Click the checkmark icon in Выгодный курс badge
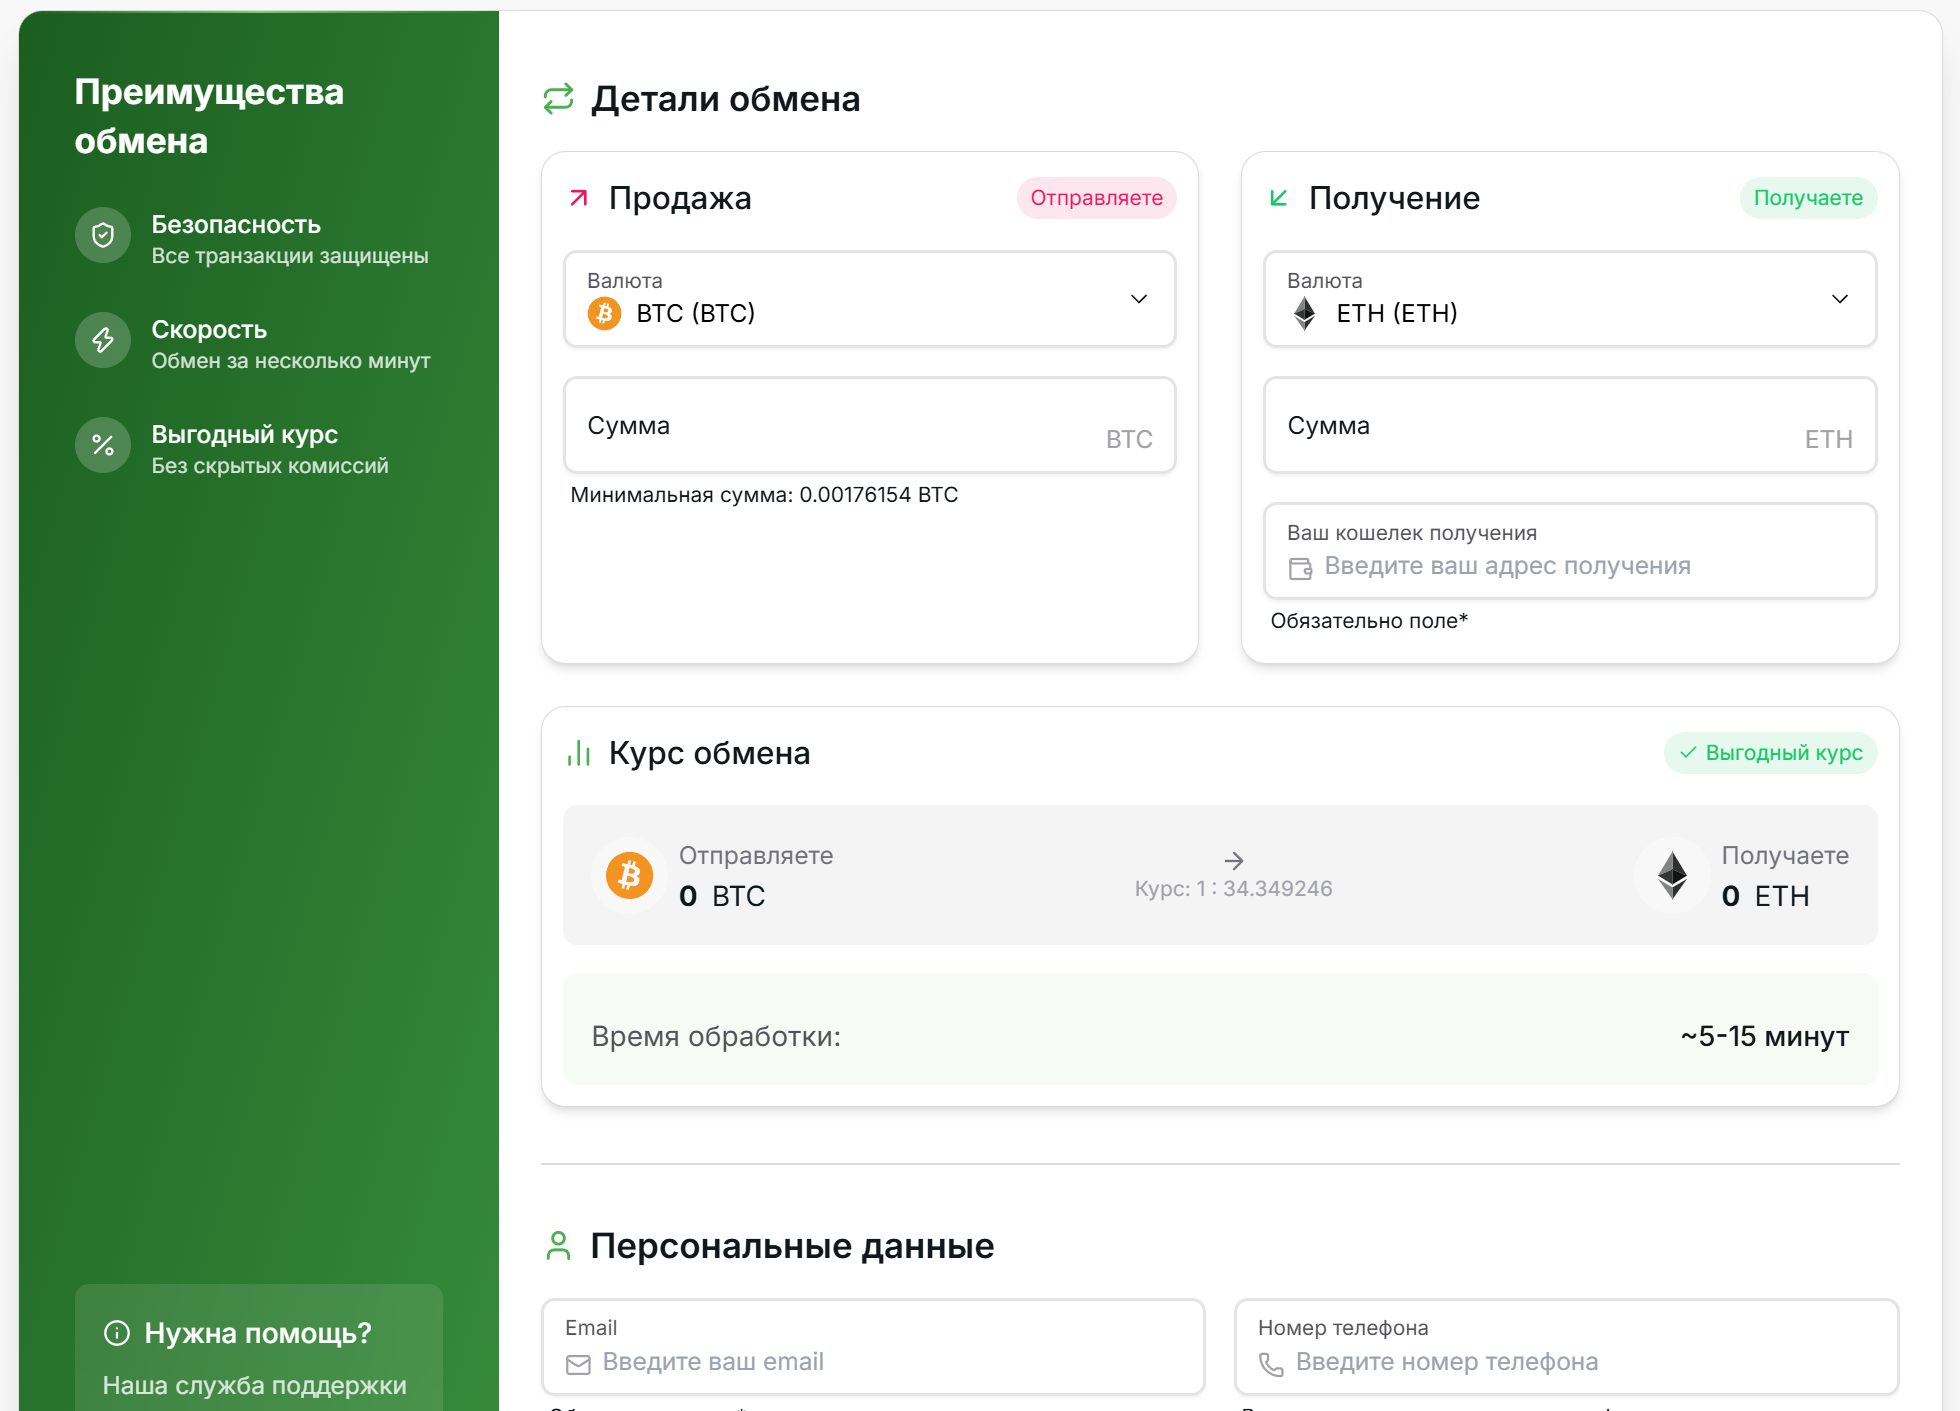1960x1411 pixels. coord(1688,753)
